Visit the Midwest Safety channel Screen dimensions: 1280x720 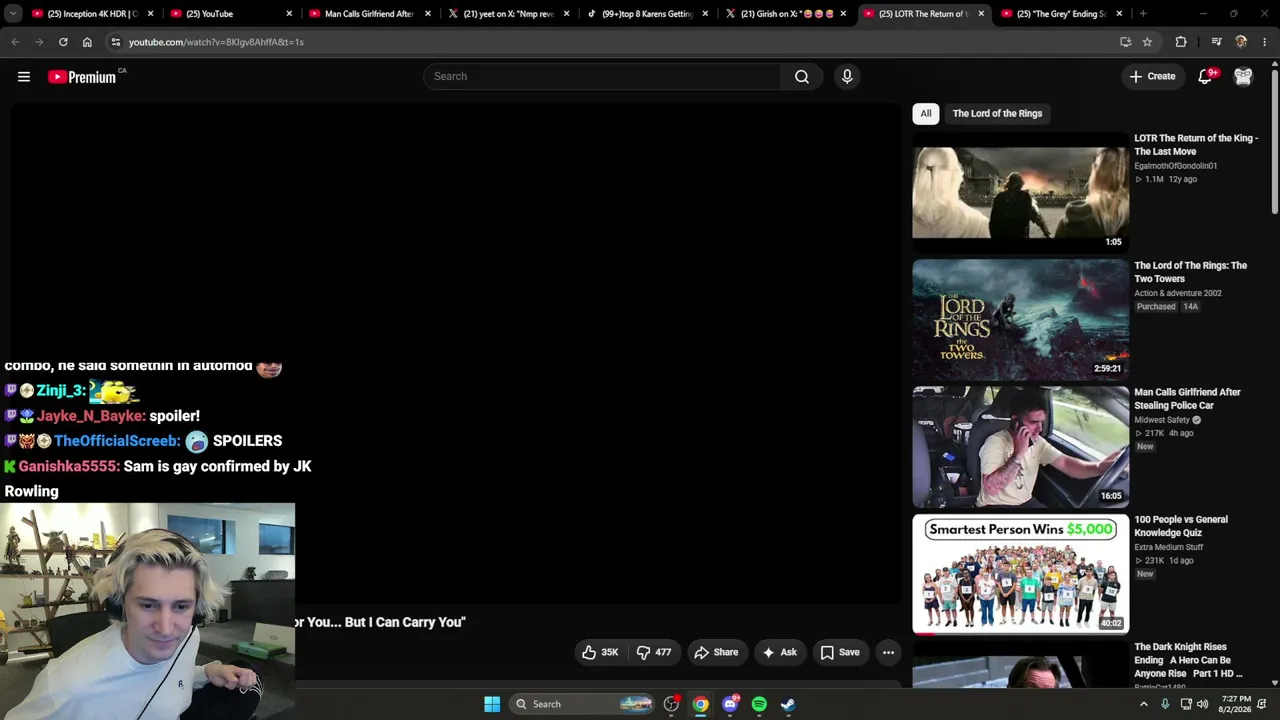pyautogui.click(x=1161, y=420)
